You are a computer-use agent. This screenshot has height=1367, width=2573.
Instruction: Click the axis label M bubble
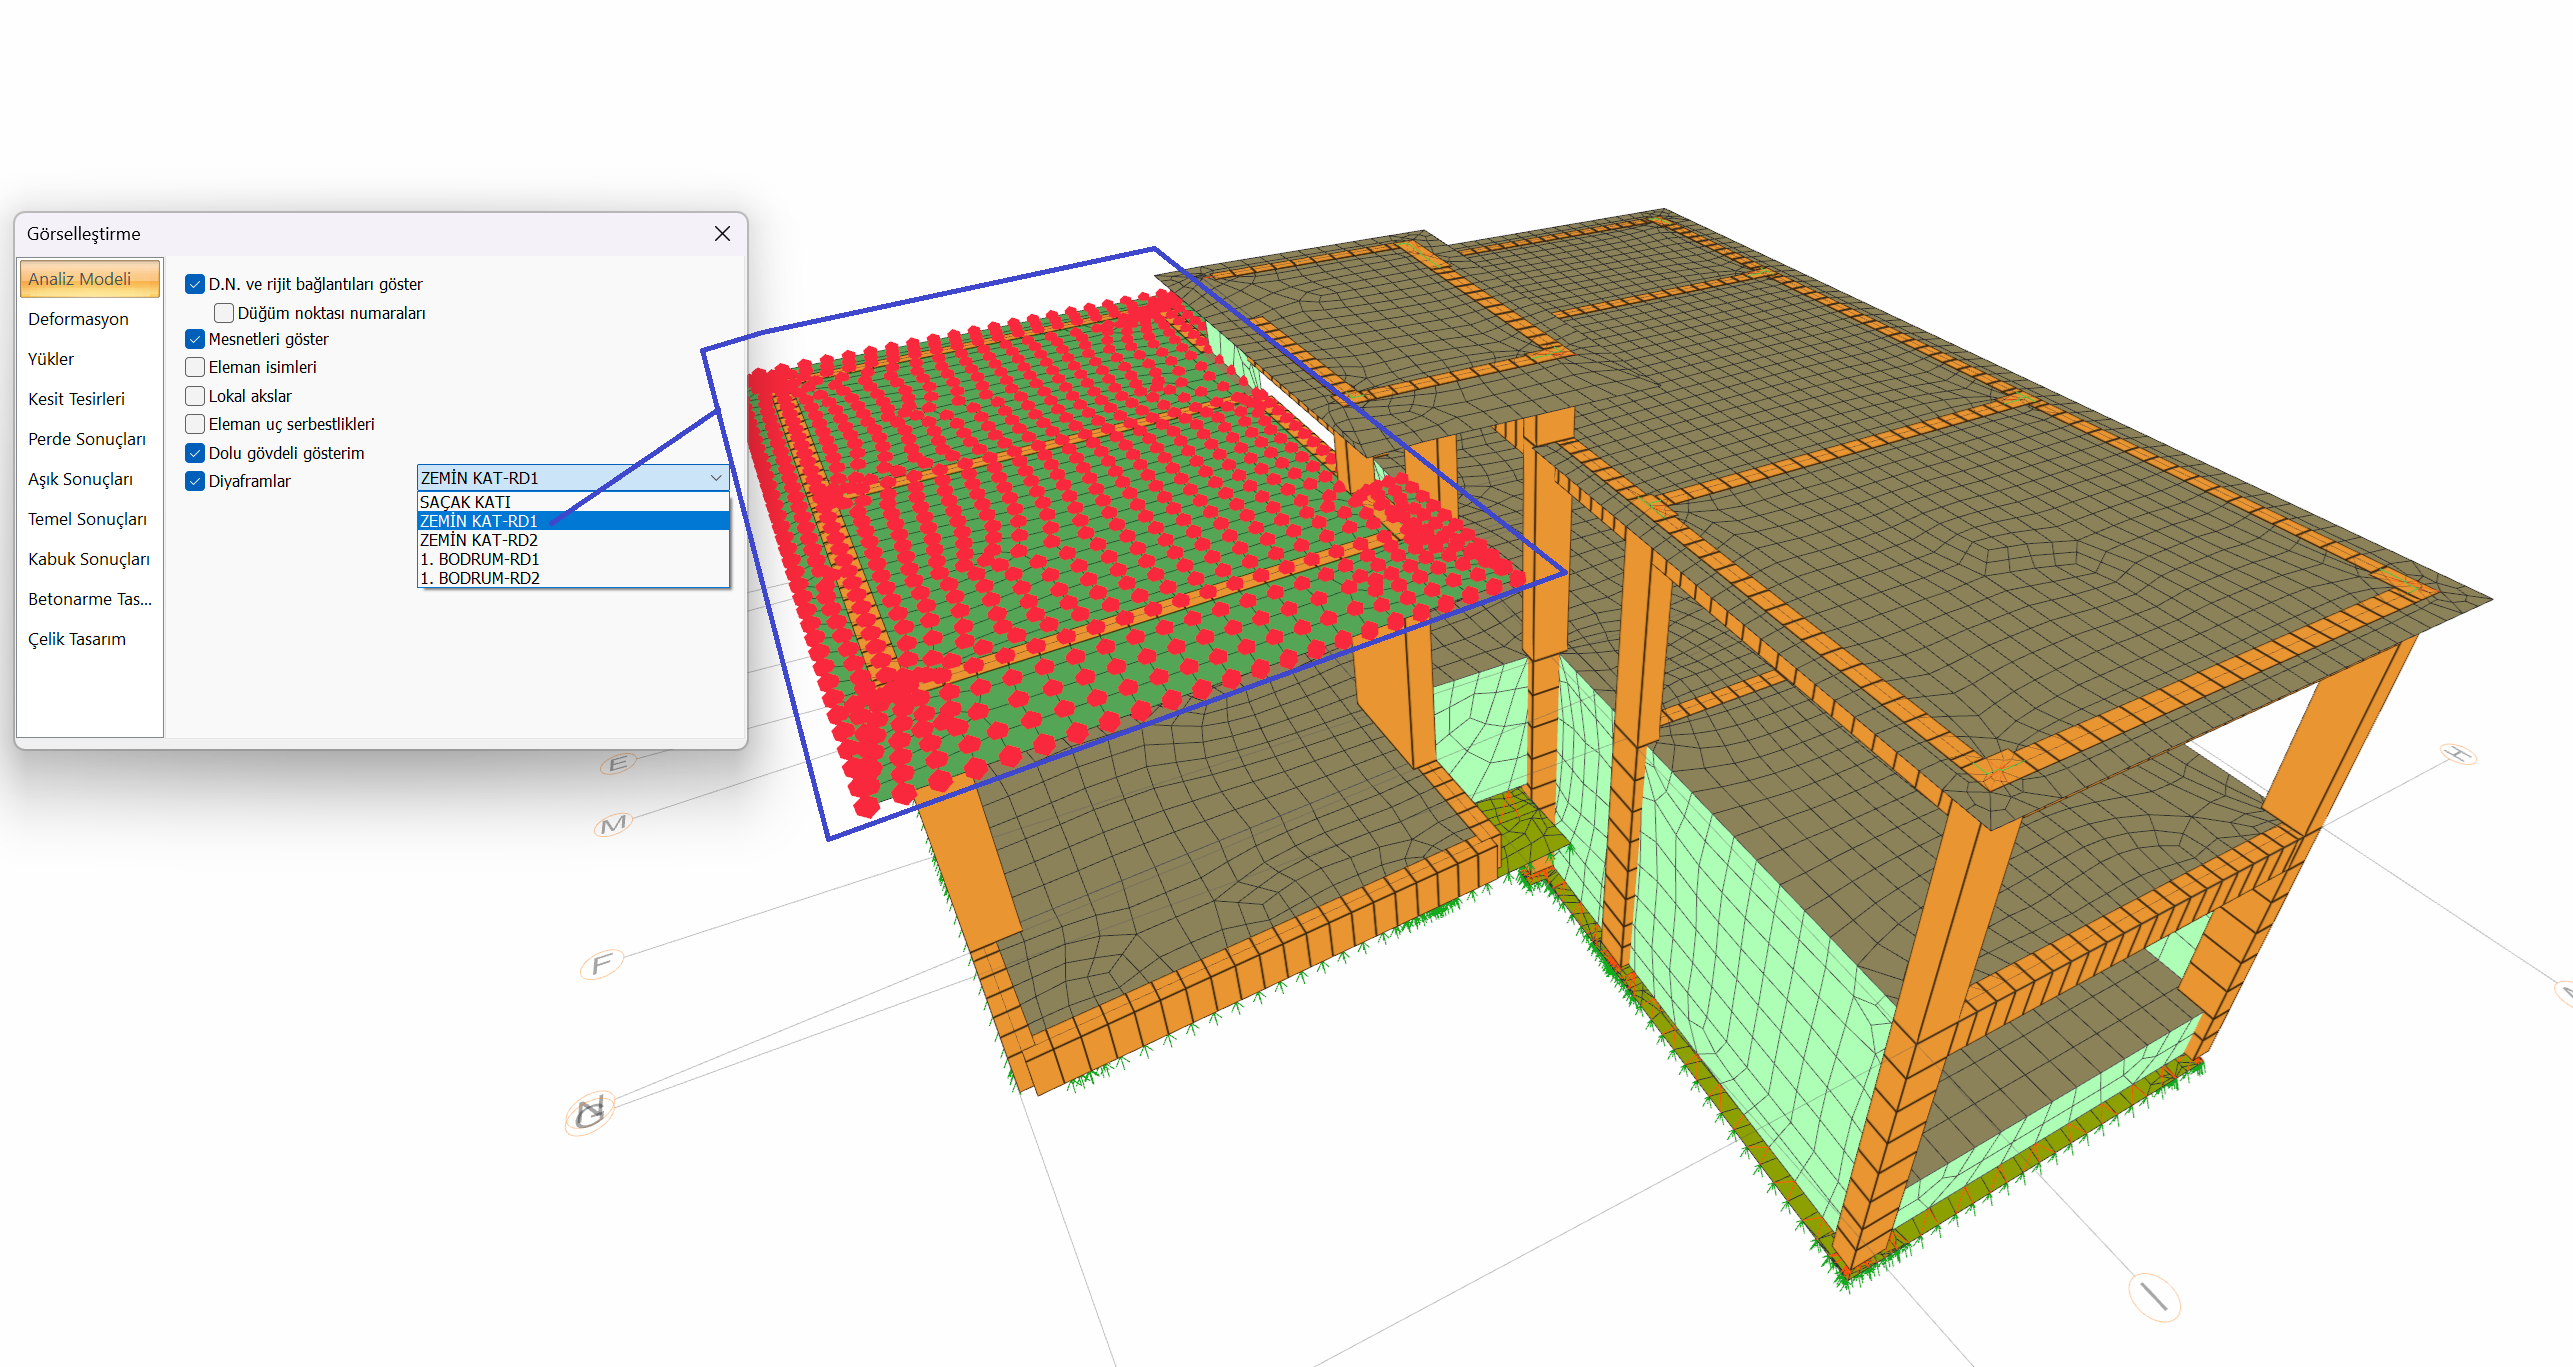[613, 825]
